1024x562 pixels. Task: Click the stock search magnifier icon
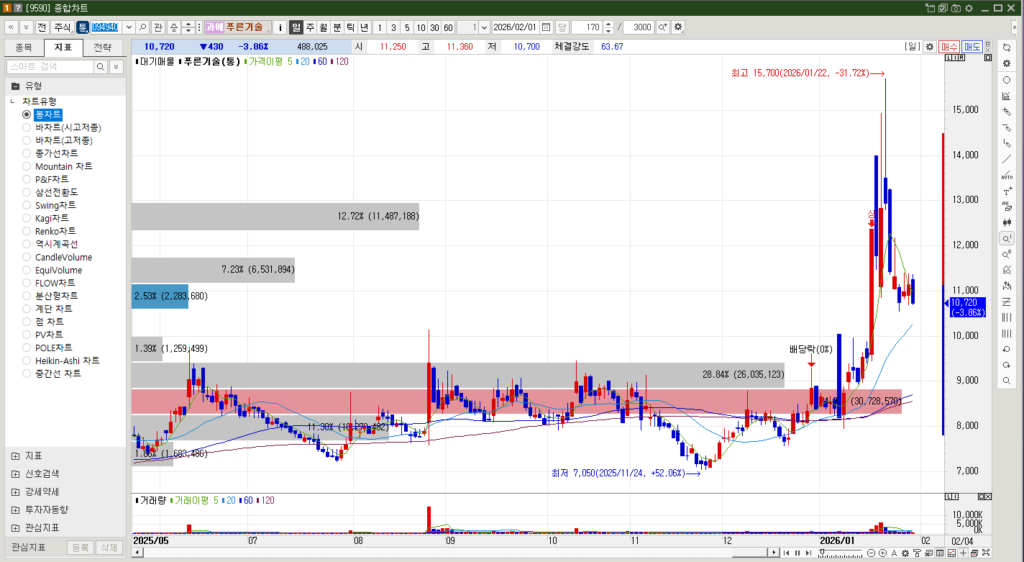[143, 27]
